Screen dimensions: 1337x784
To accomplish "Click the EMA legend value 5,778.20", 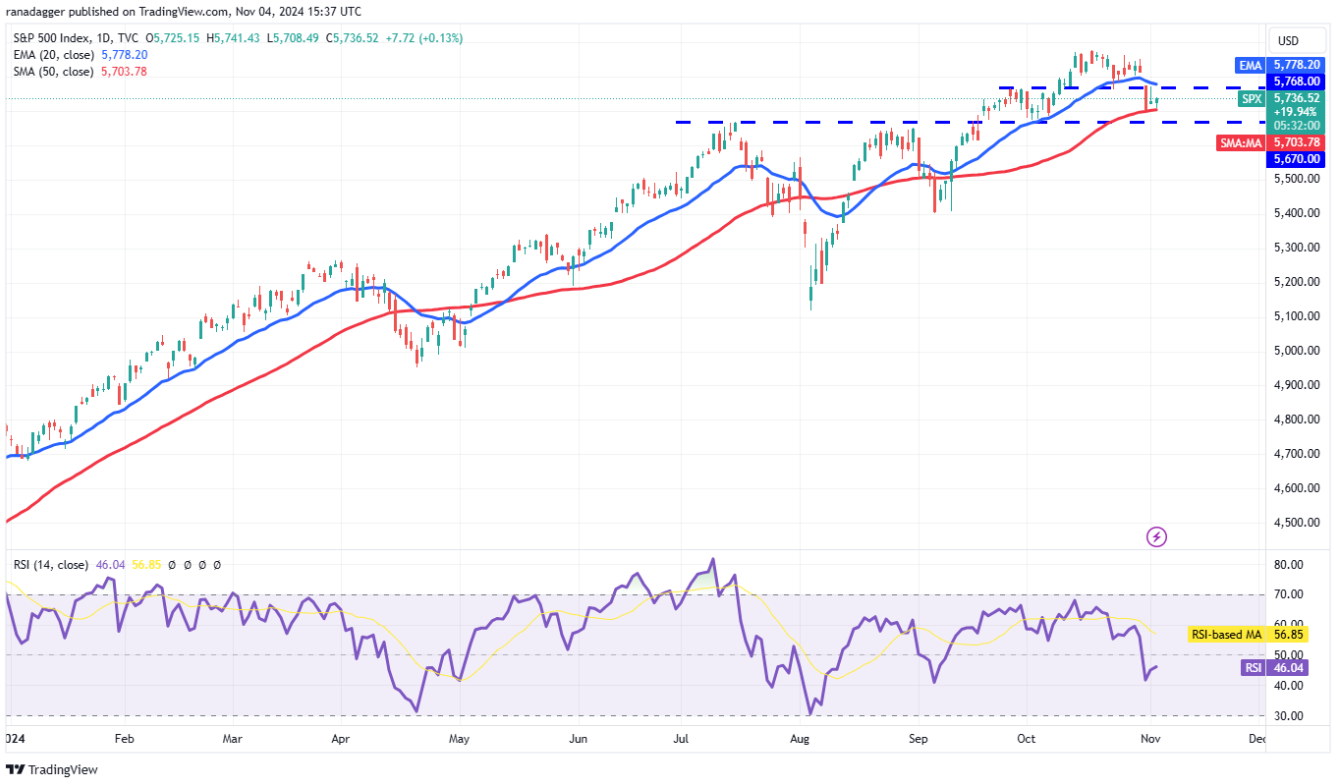I will 124,55.
